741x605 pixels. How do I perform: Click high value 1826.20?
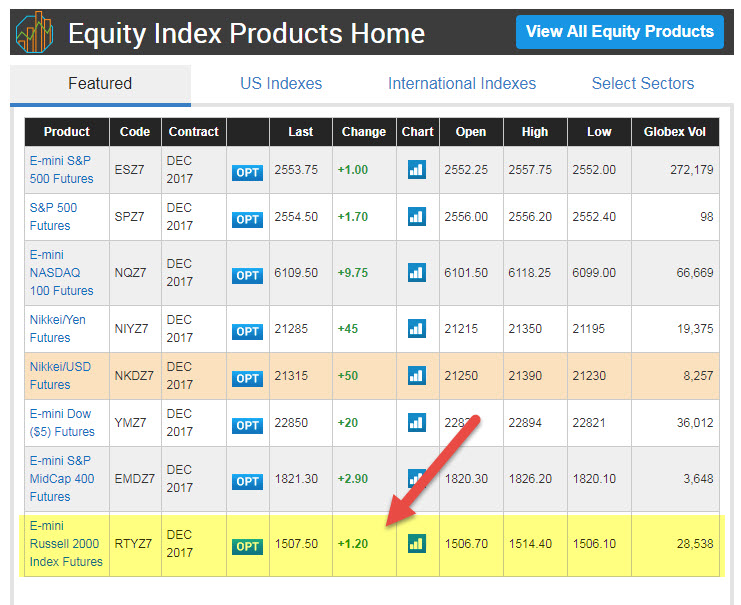click(530, 479)
